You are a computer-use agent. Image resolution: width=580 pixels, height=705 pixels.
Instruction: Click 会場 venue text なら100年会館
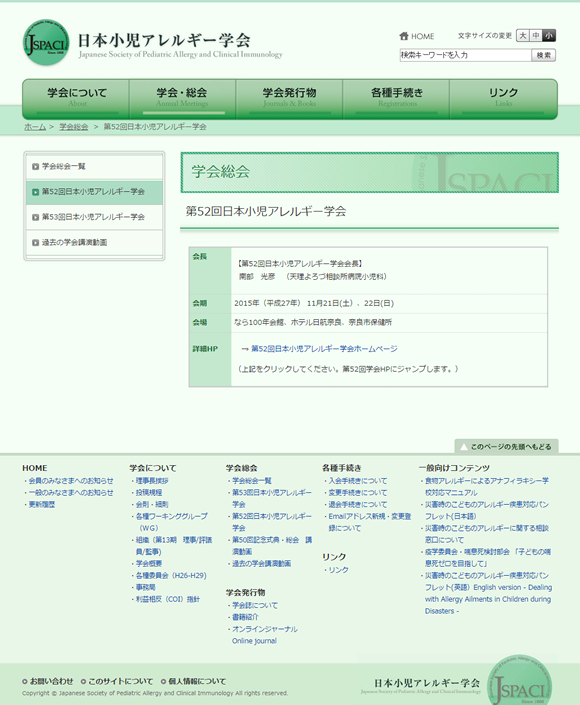point(313,322)
